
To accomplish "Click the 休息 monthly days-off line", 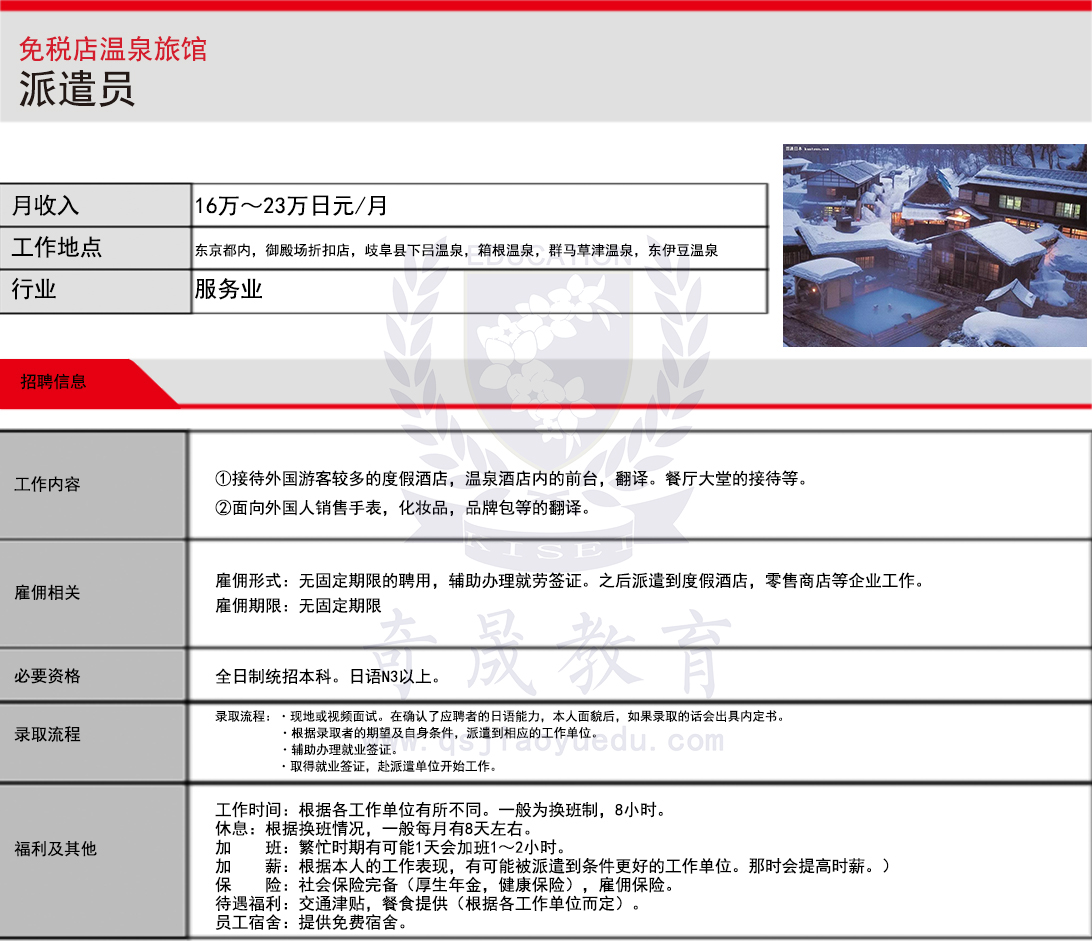I will tap(375, 829).
